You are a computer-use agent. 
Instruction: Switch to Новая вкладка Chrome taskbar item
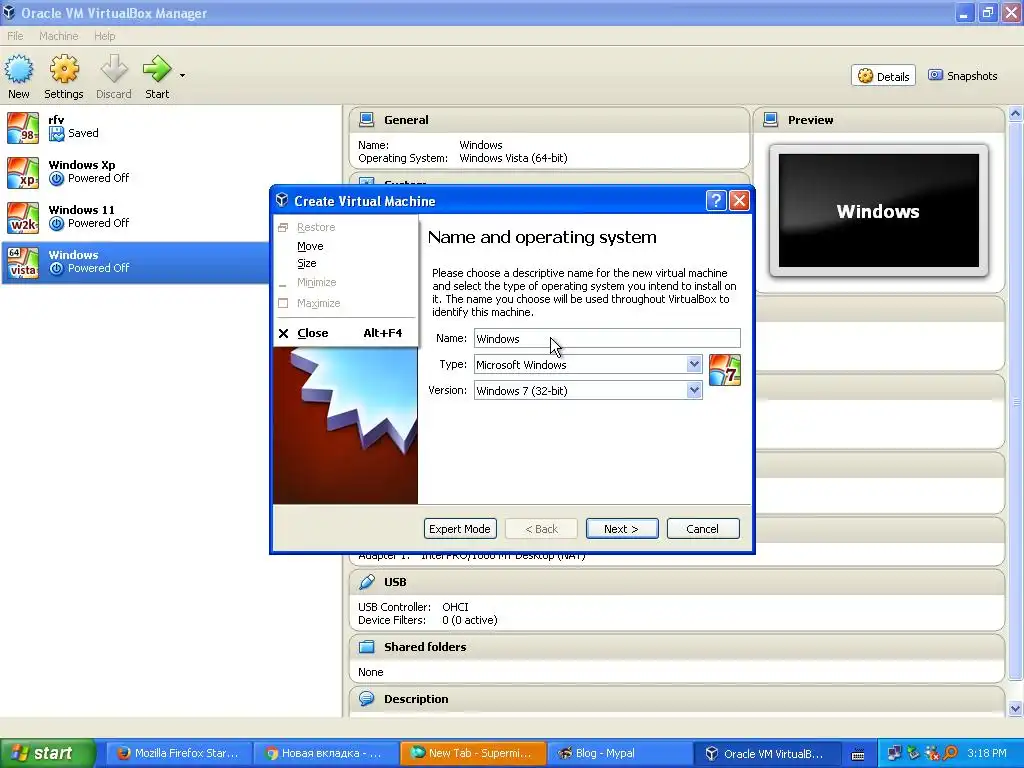pos(326,753)
